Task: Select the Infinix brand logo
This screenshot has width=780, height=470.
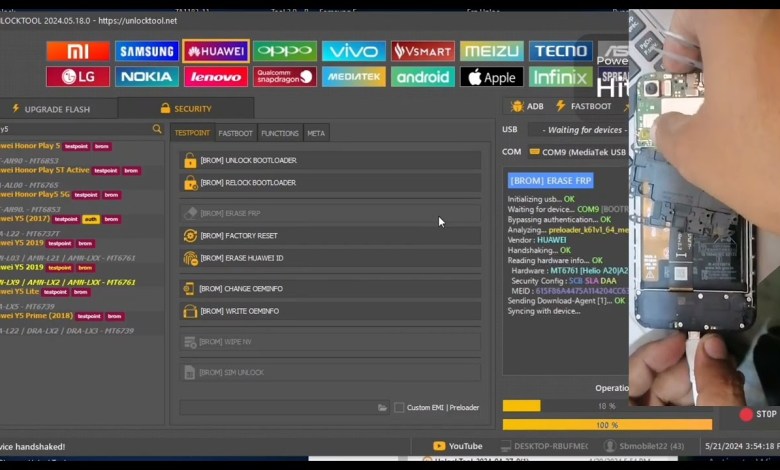Action: (561, 77)
